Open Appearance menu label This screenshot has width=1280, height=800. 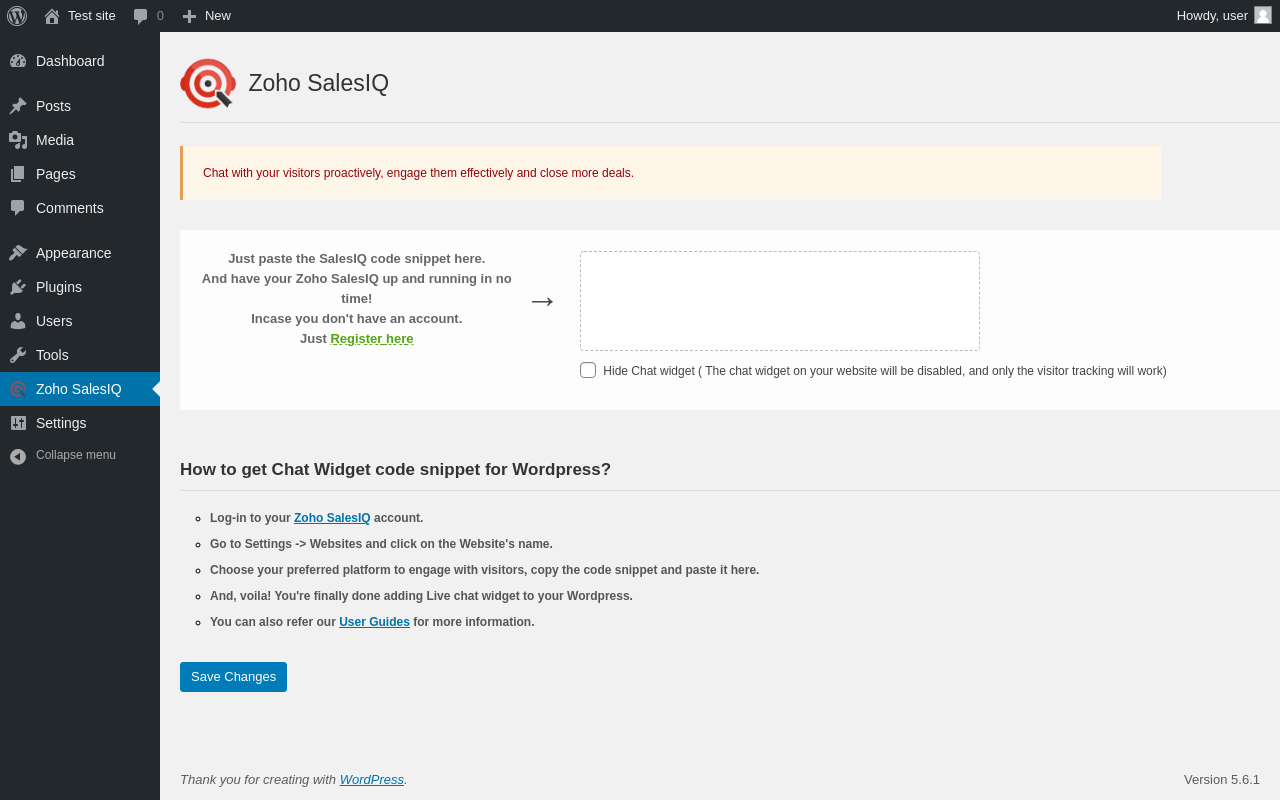pos(74,253)
